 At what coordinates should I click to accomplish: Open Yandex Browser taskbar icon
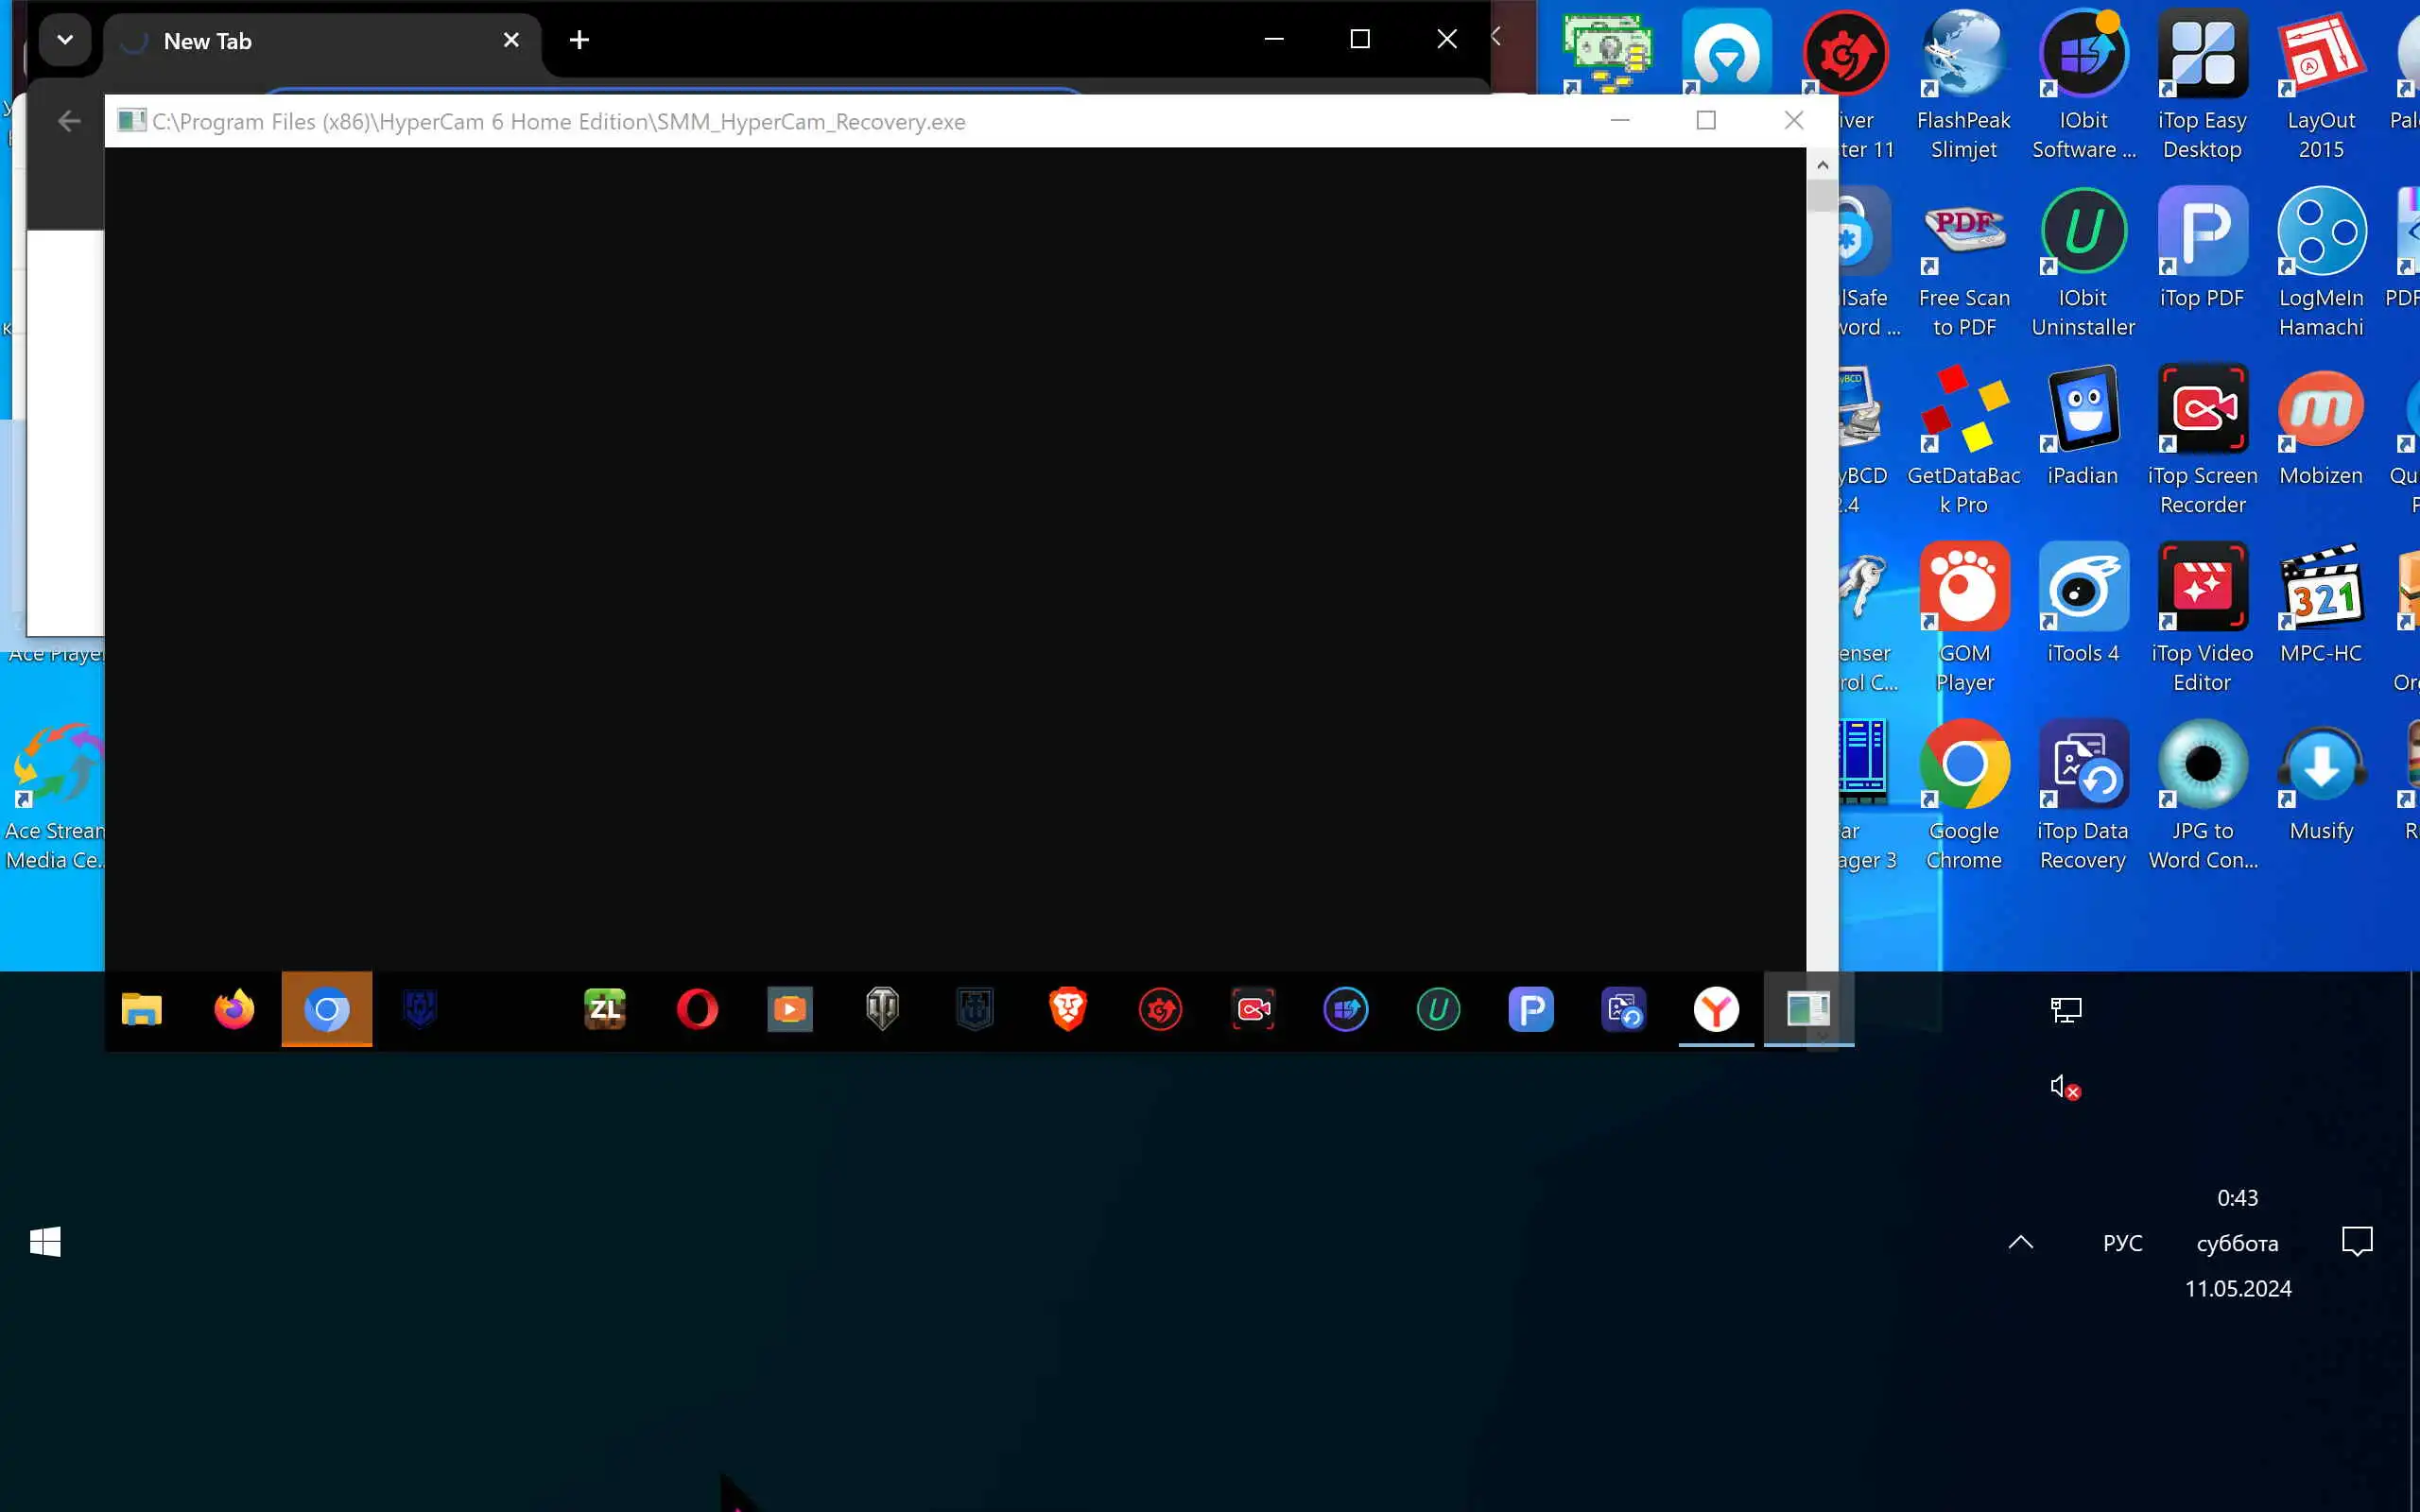coord(1715,1009)
